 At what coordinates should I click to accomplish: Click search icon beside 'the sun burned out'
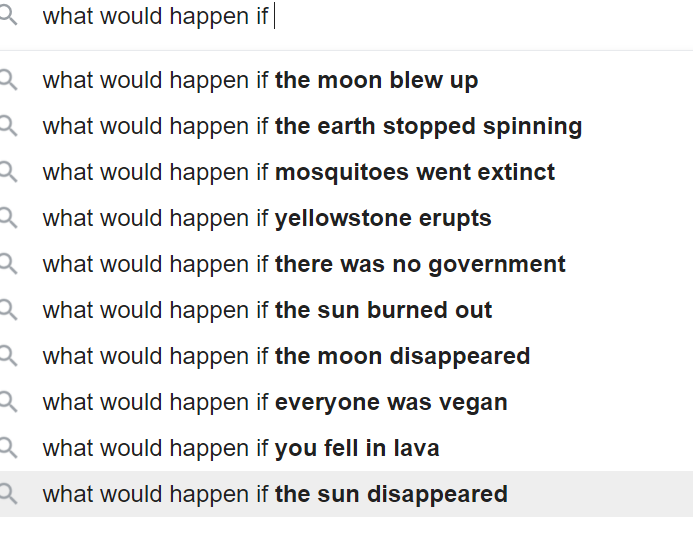pos(8,311)
